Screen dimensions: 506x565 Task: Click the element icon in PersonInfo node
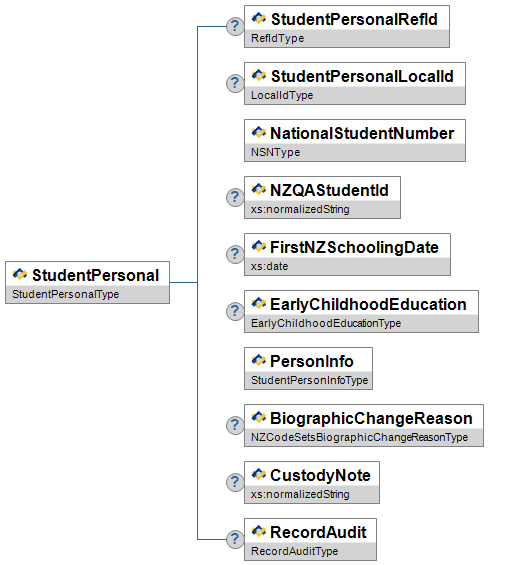(x=258, y=360)
